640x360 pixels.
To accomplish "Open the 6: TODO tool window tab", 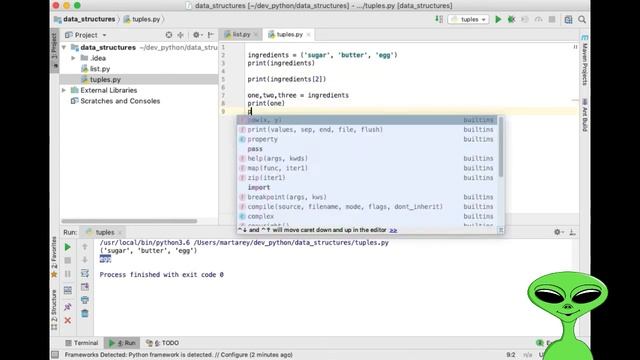I will click(x=162, y=343).
